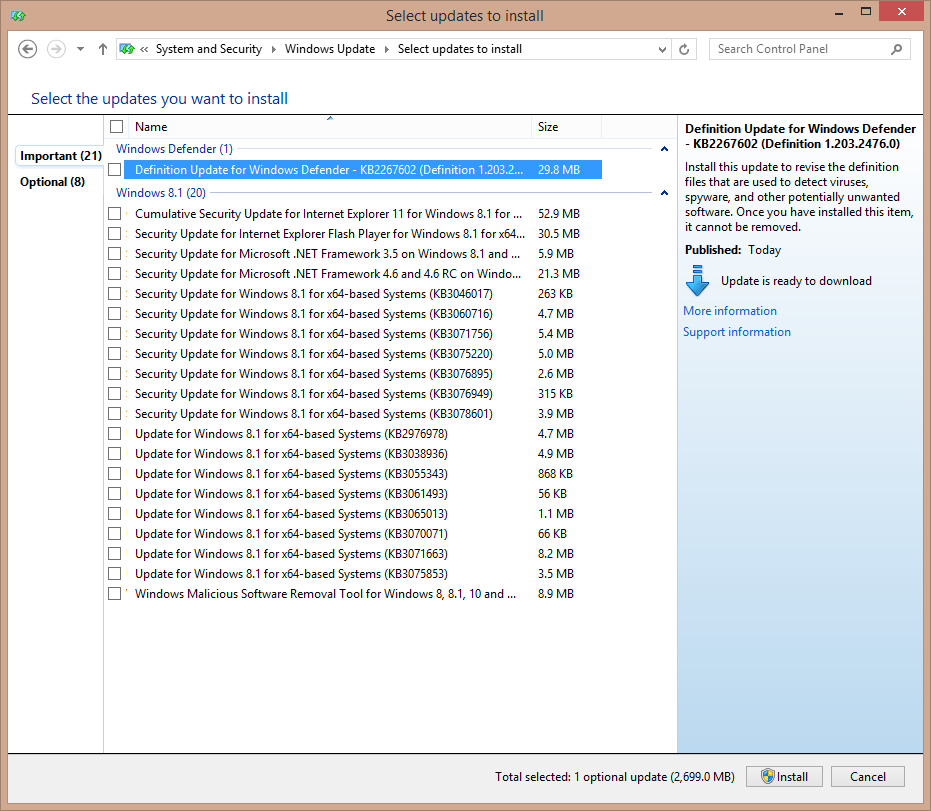Show hidden breadcrumb locations chevron
Image resolution: width=931 pixels, height=811 pixels.
(144, 49)
